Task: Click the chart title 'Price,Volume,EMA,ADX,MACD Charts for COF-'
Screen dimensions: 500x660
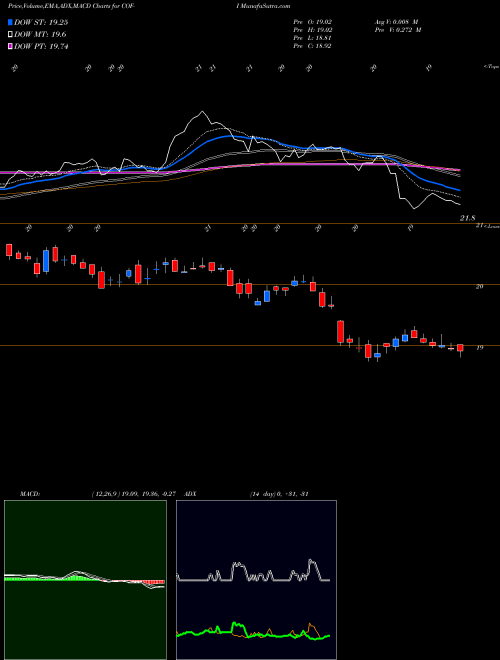Action: tap(71, 6)
